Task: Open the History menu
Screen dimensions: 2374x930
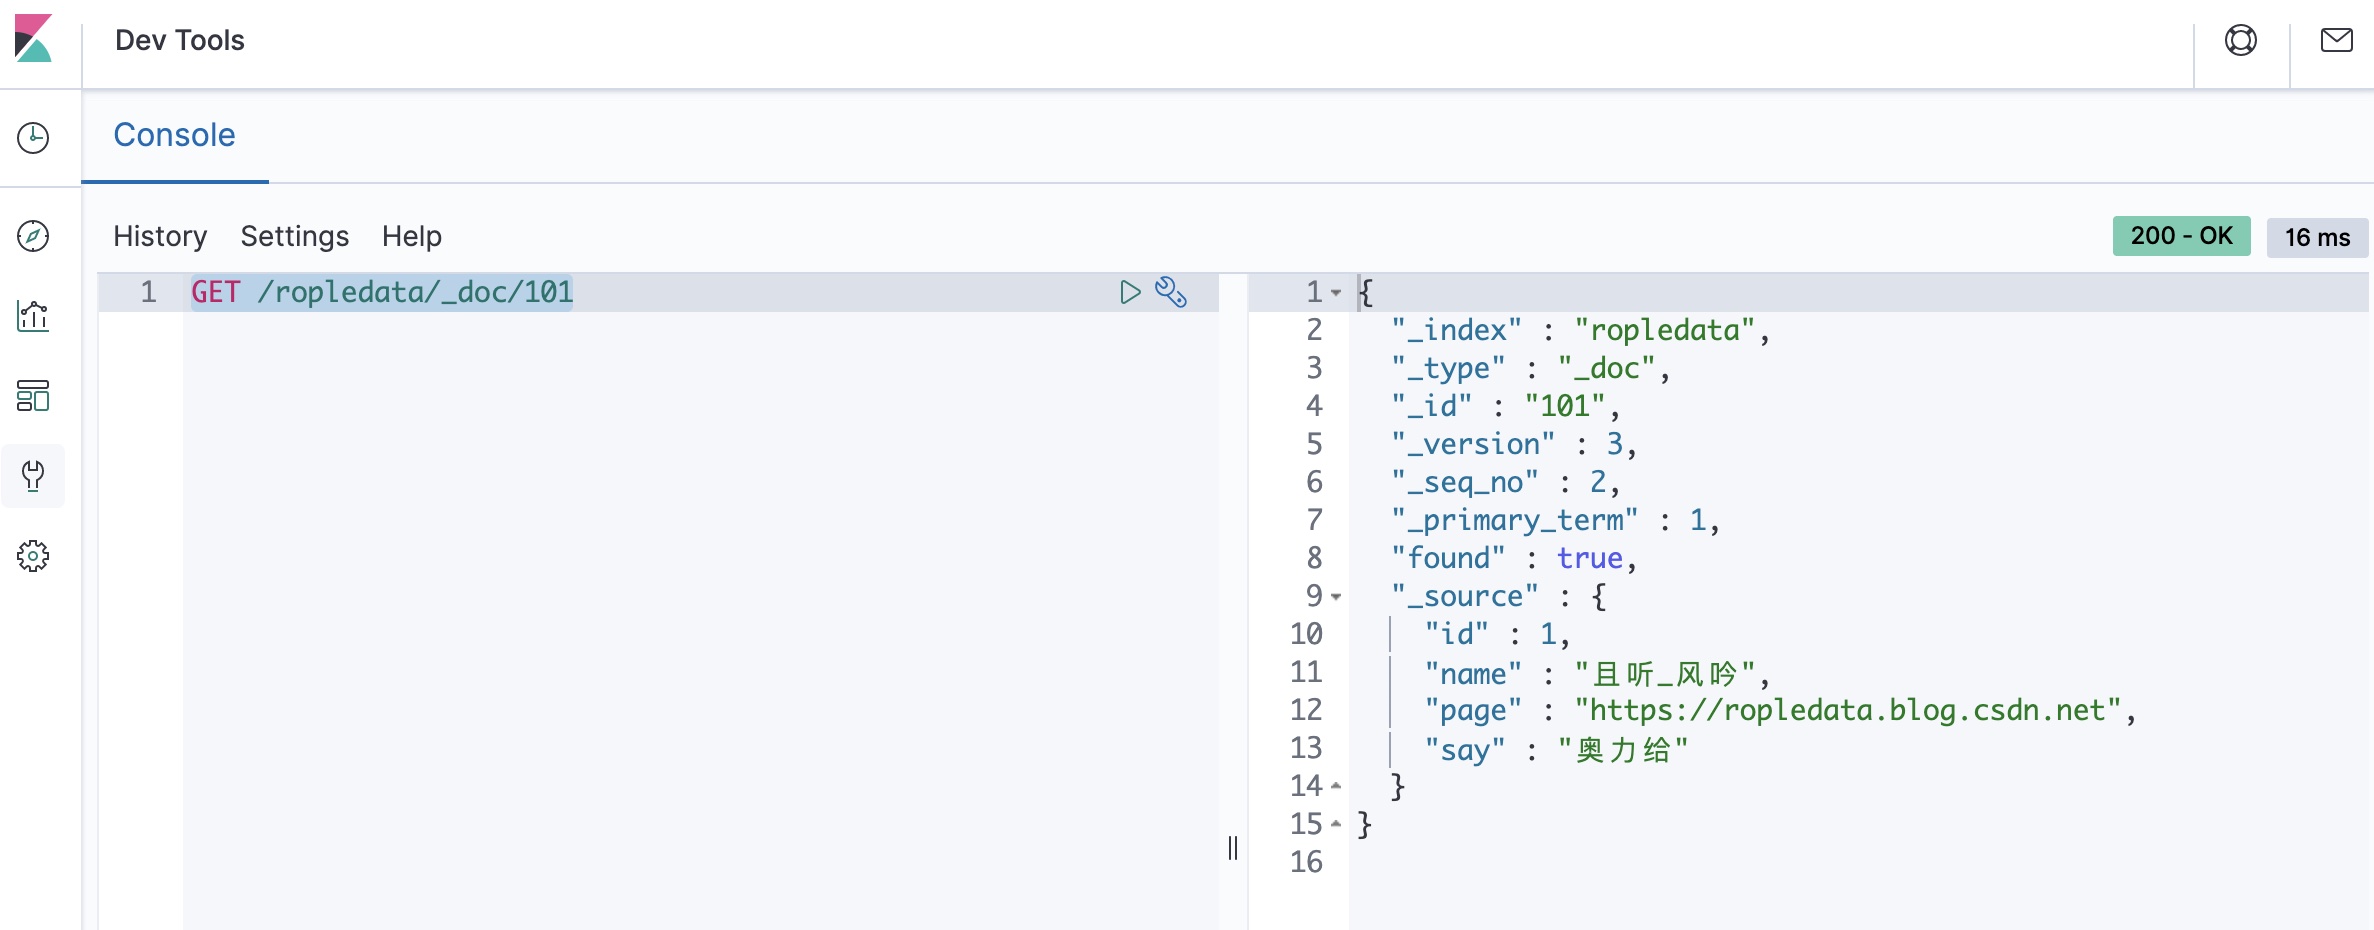Action: (x=160, y=236)
